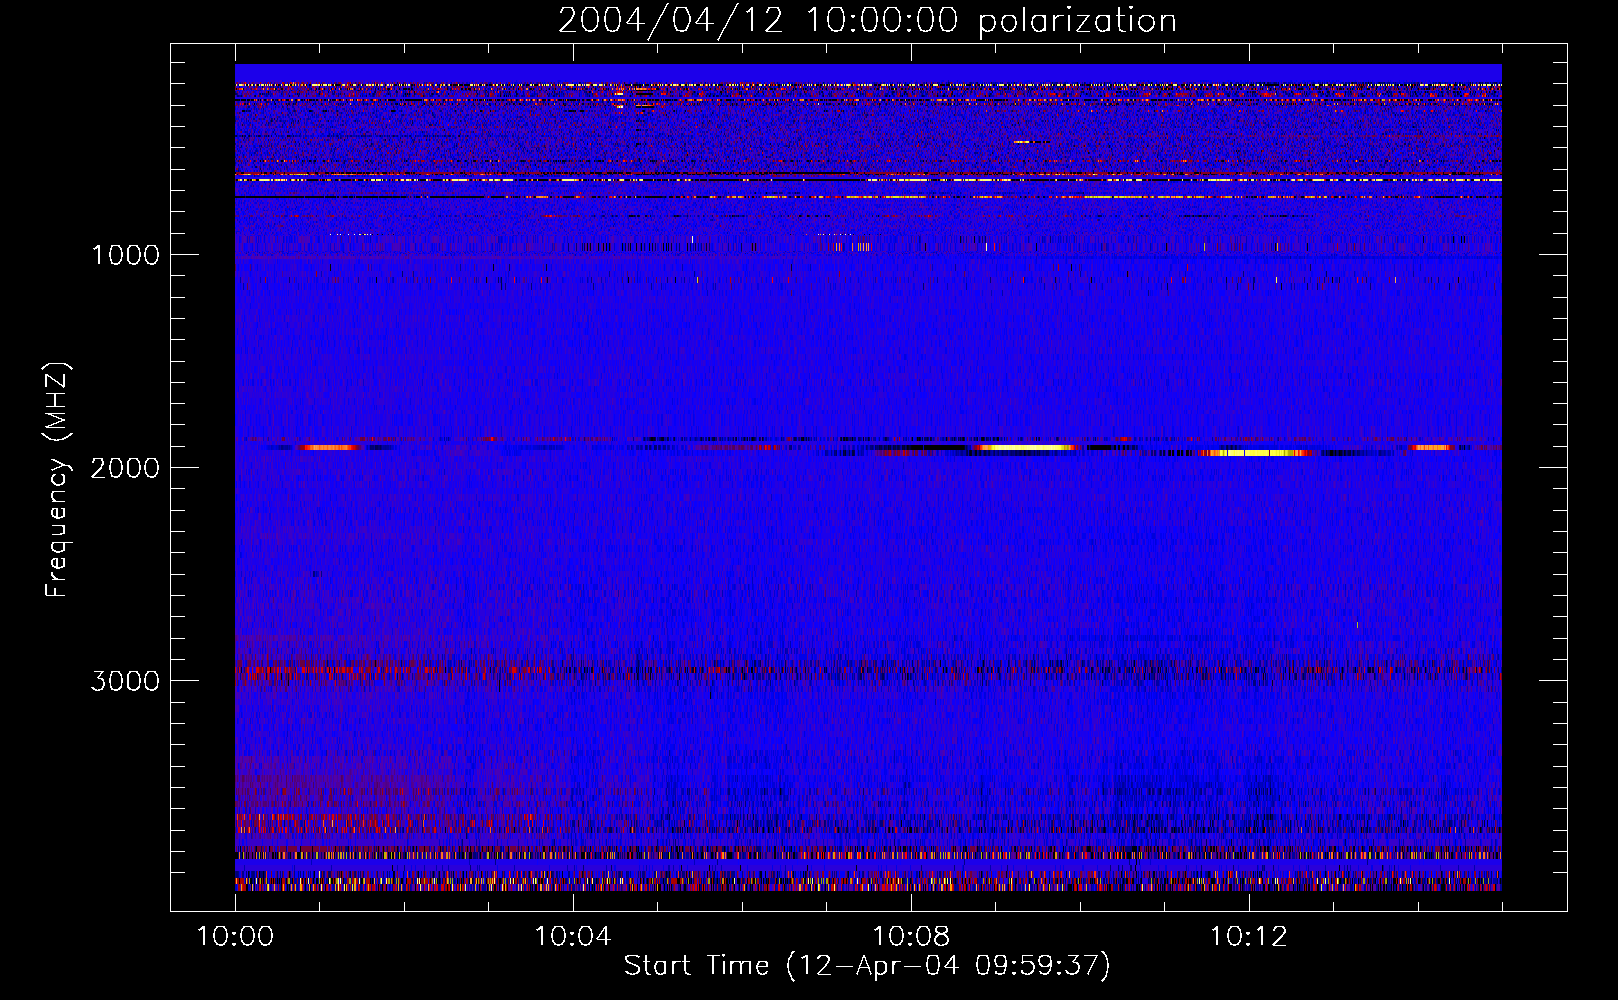Click the 10:04 time tick label

(573, 937)
